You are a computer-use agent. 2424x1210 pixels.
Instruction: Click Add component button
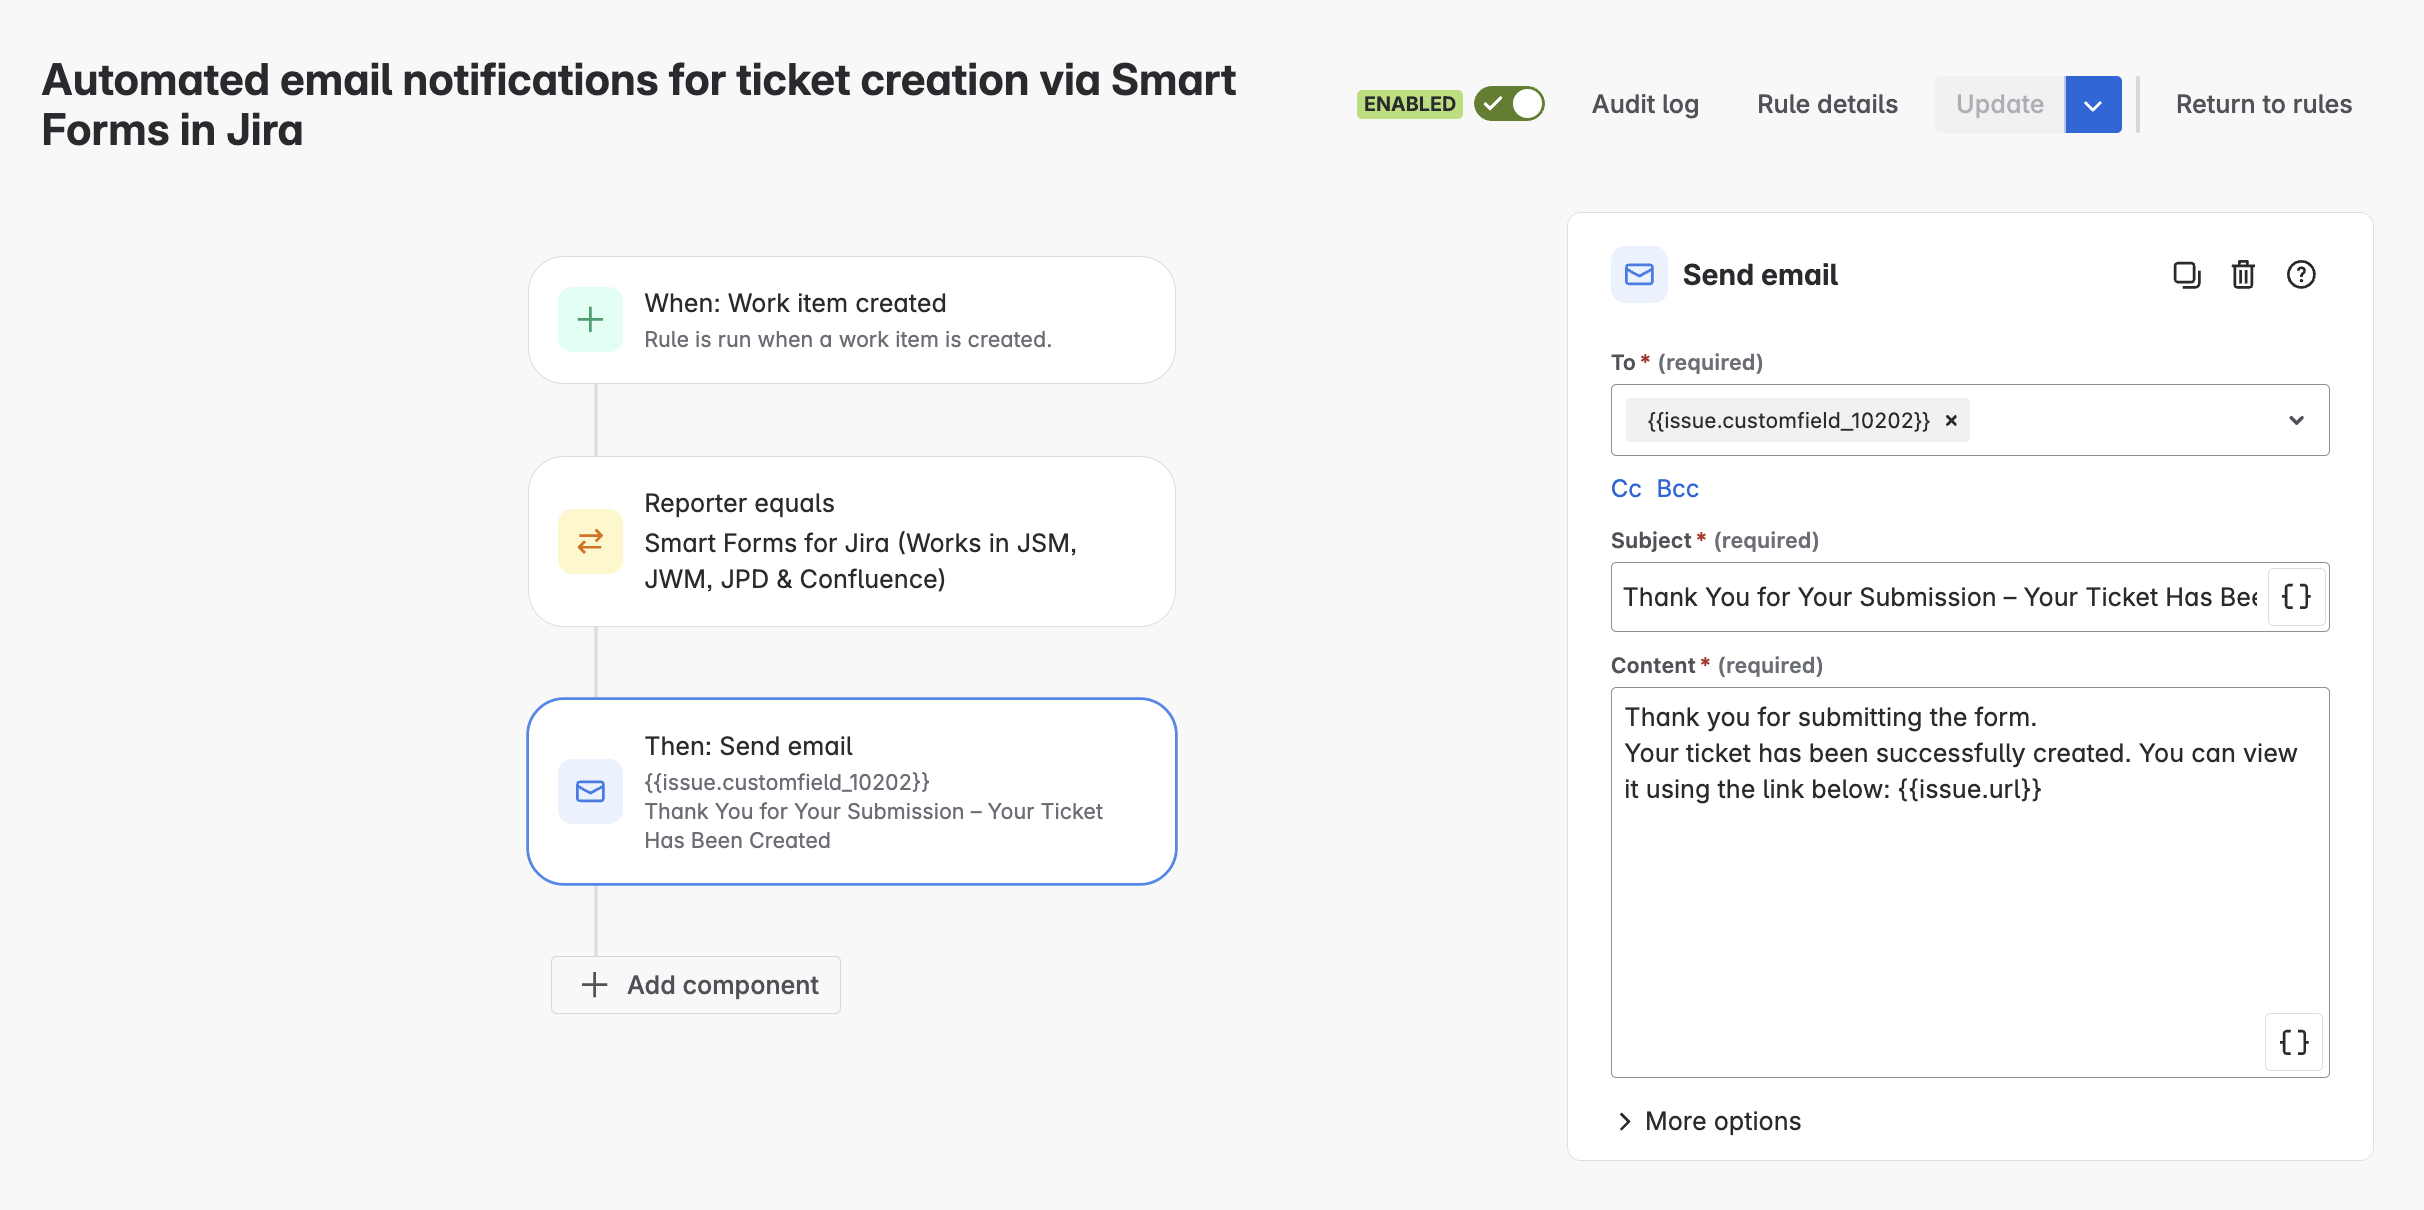[x=696, y=985]
